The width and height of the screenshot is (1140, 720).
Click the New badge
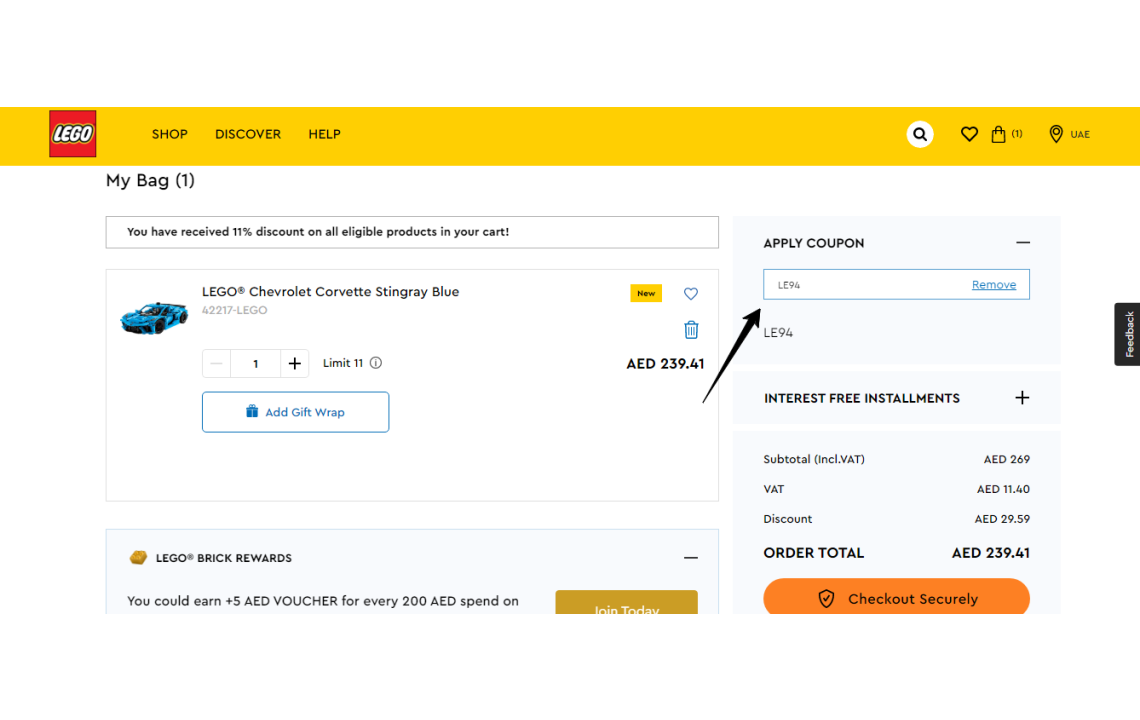coord(646,293)
